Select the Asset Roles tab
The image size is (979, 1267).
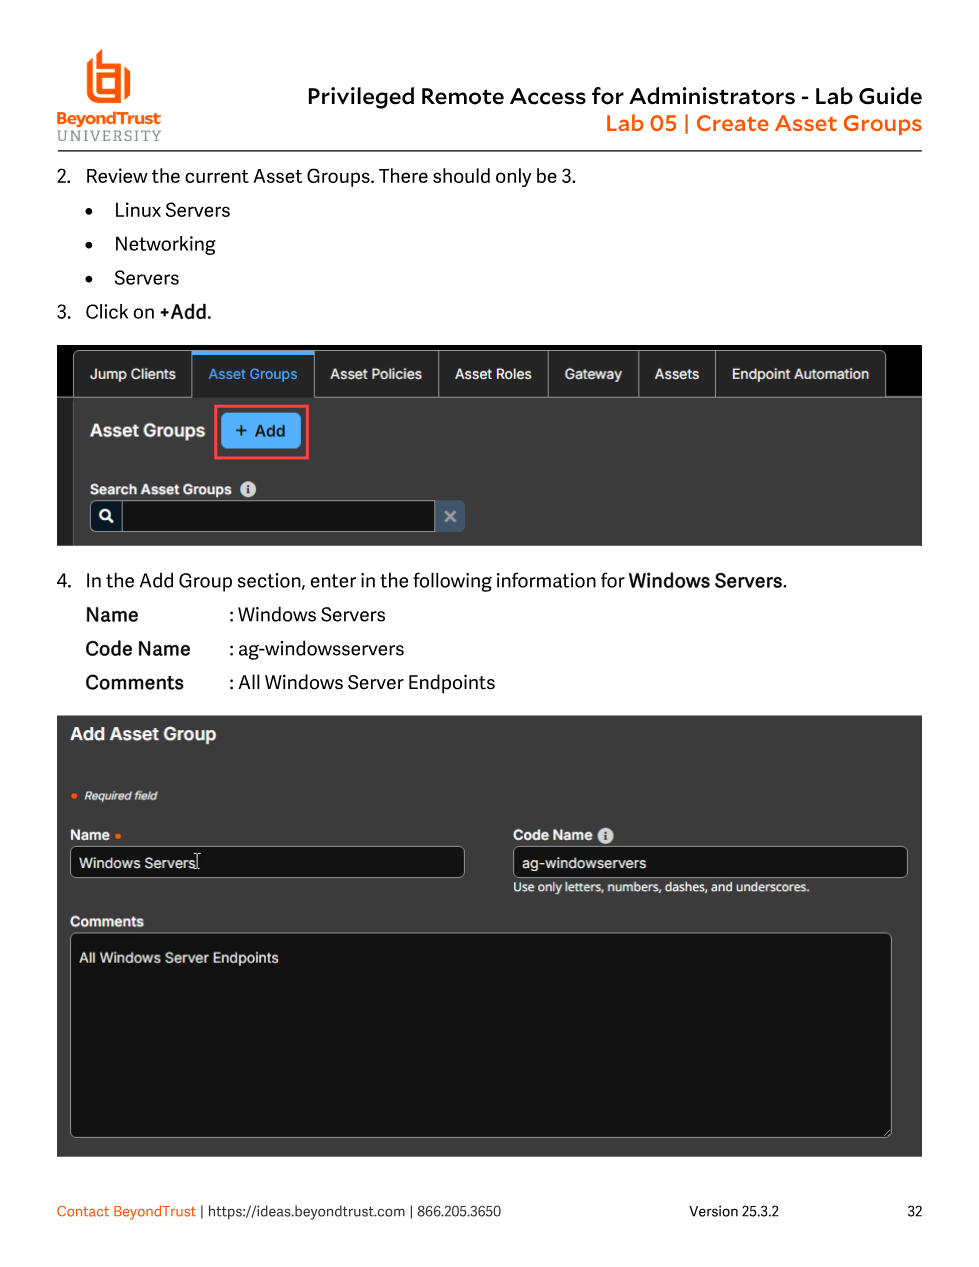tap(493, 374)
